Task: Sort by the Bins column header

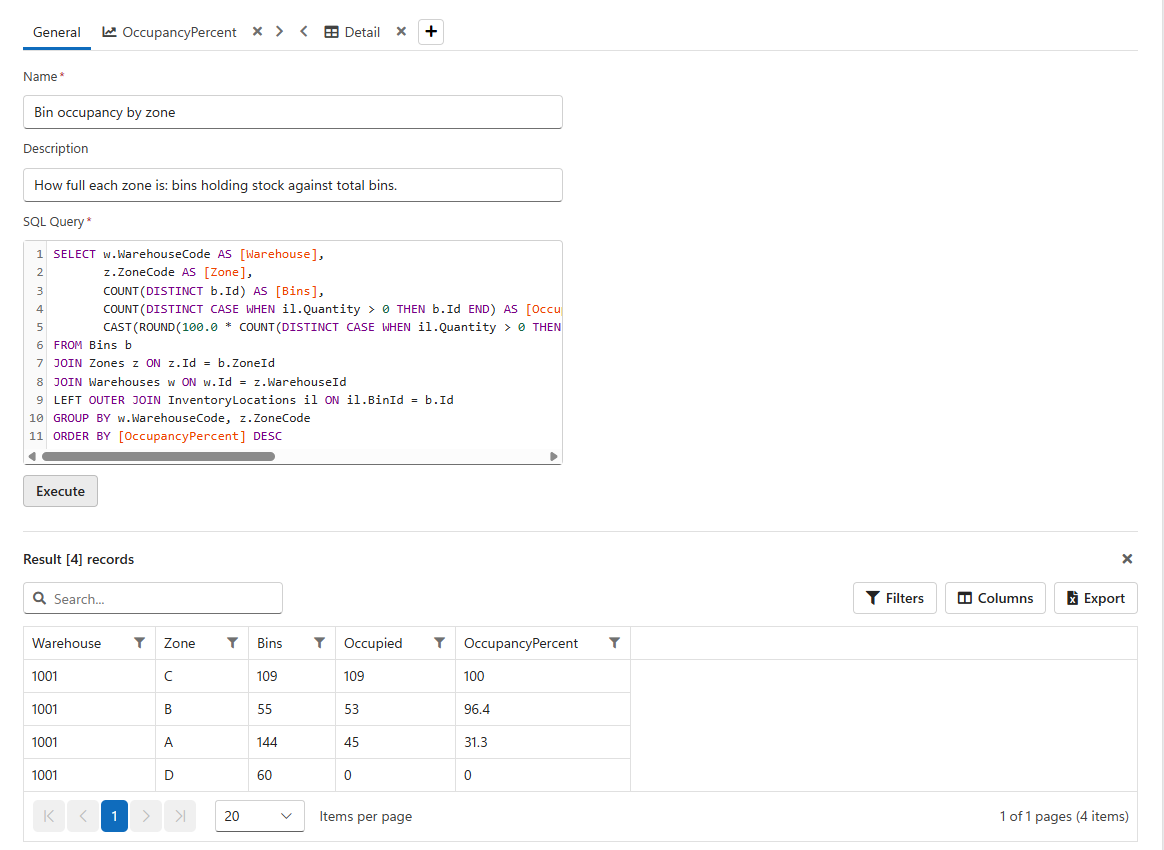Action: pos(269,643)
